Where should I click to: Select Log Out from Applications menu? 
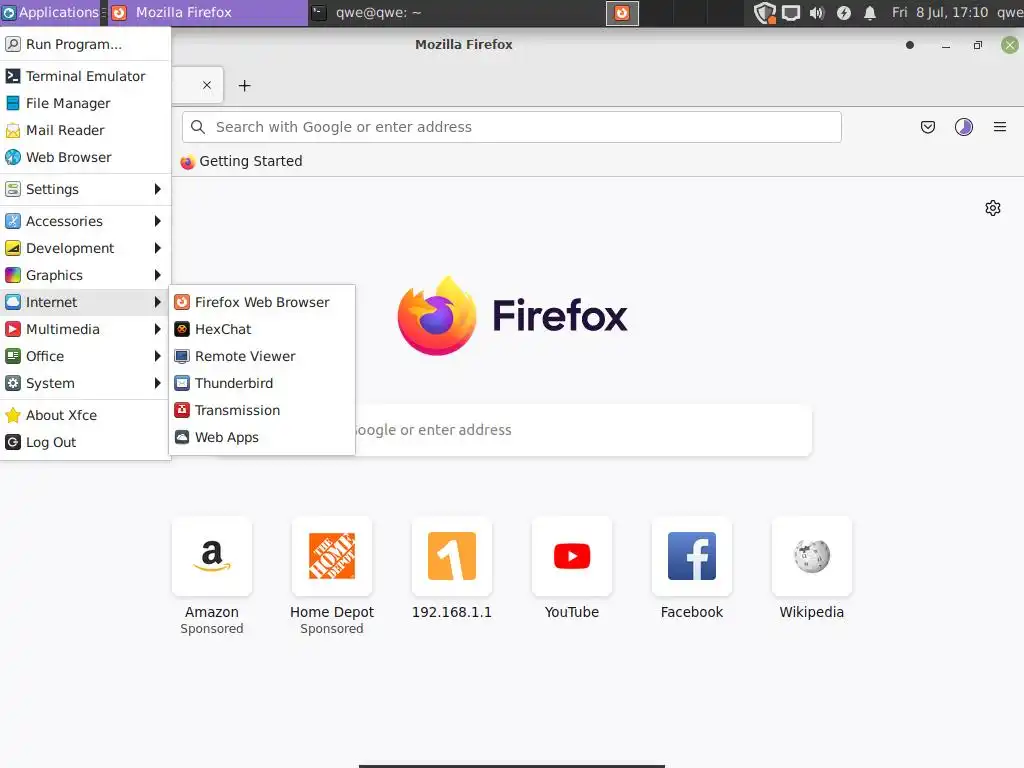coord(85,442)
